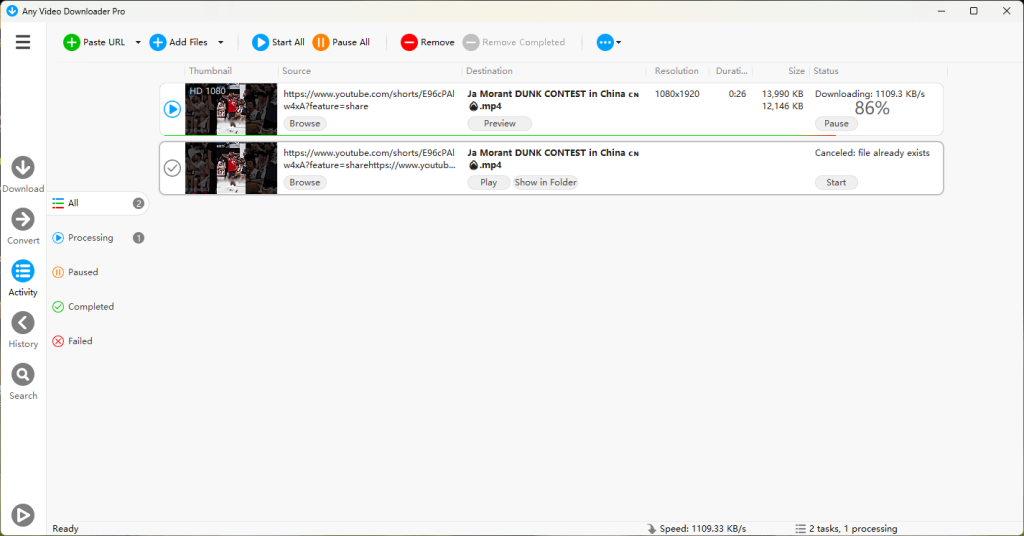Select the Completed filter tab
Viewport: 1024px width, 536px height.
click(x=90, y=307)
